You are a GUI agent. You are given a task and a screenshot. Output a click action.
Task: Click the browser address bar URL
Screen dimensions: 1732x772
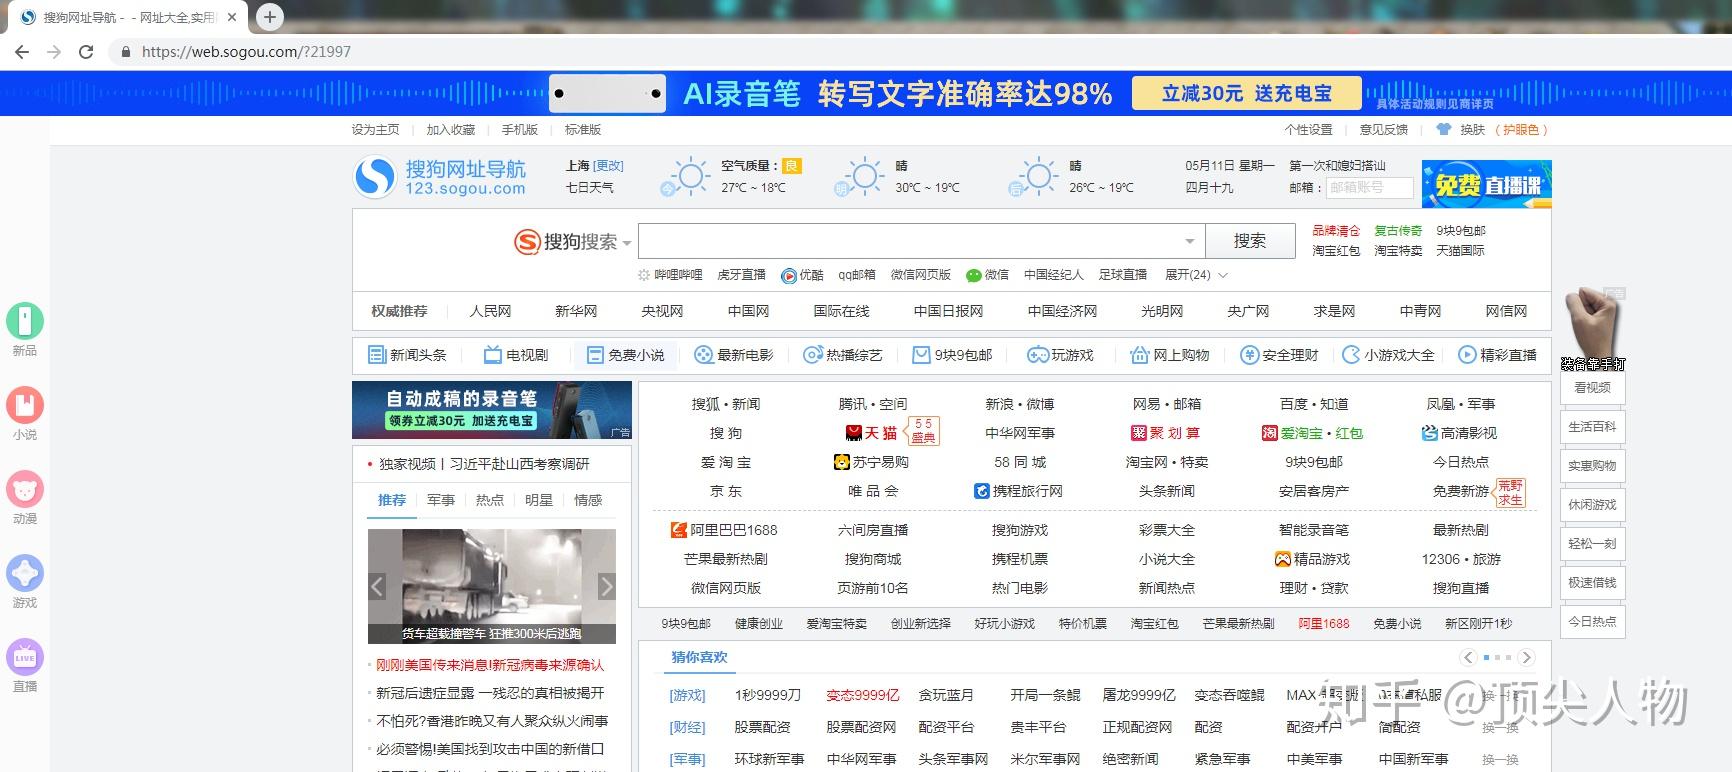coord(246,51)
